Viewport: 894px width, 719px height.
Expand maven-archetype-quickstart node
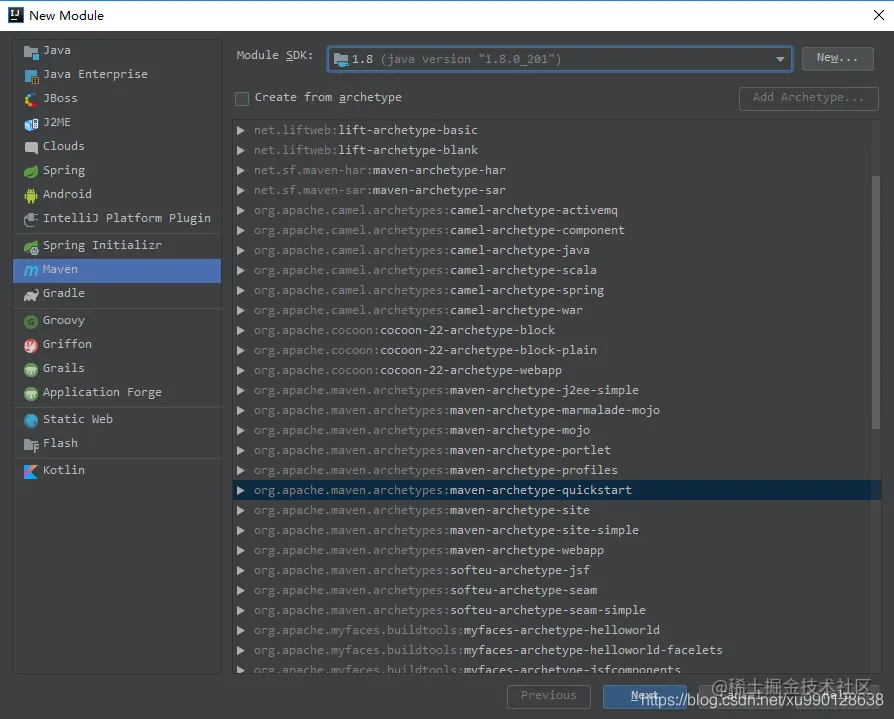[x=241, y=490]
